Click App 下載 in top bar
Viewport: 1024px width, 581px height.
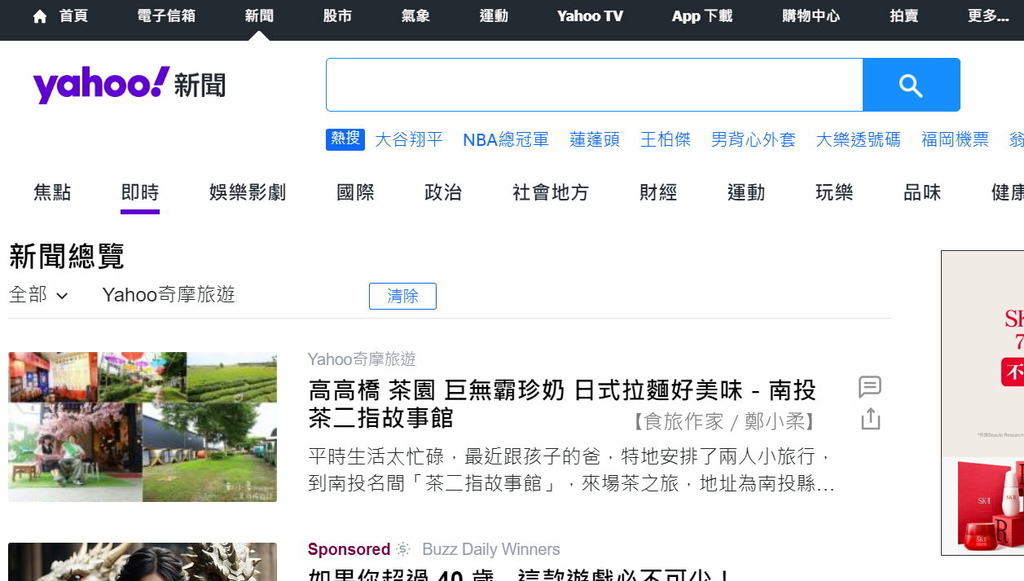(702, 16)
